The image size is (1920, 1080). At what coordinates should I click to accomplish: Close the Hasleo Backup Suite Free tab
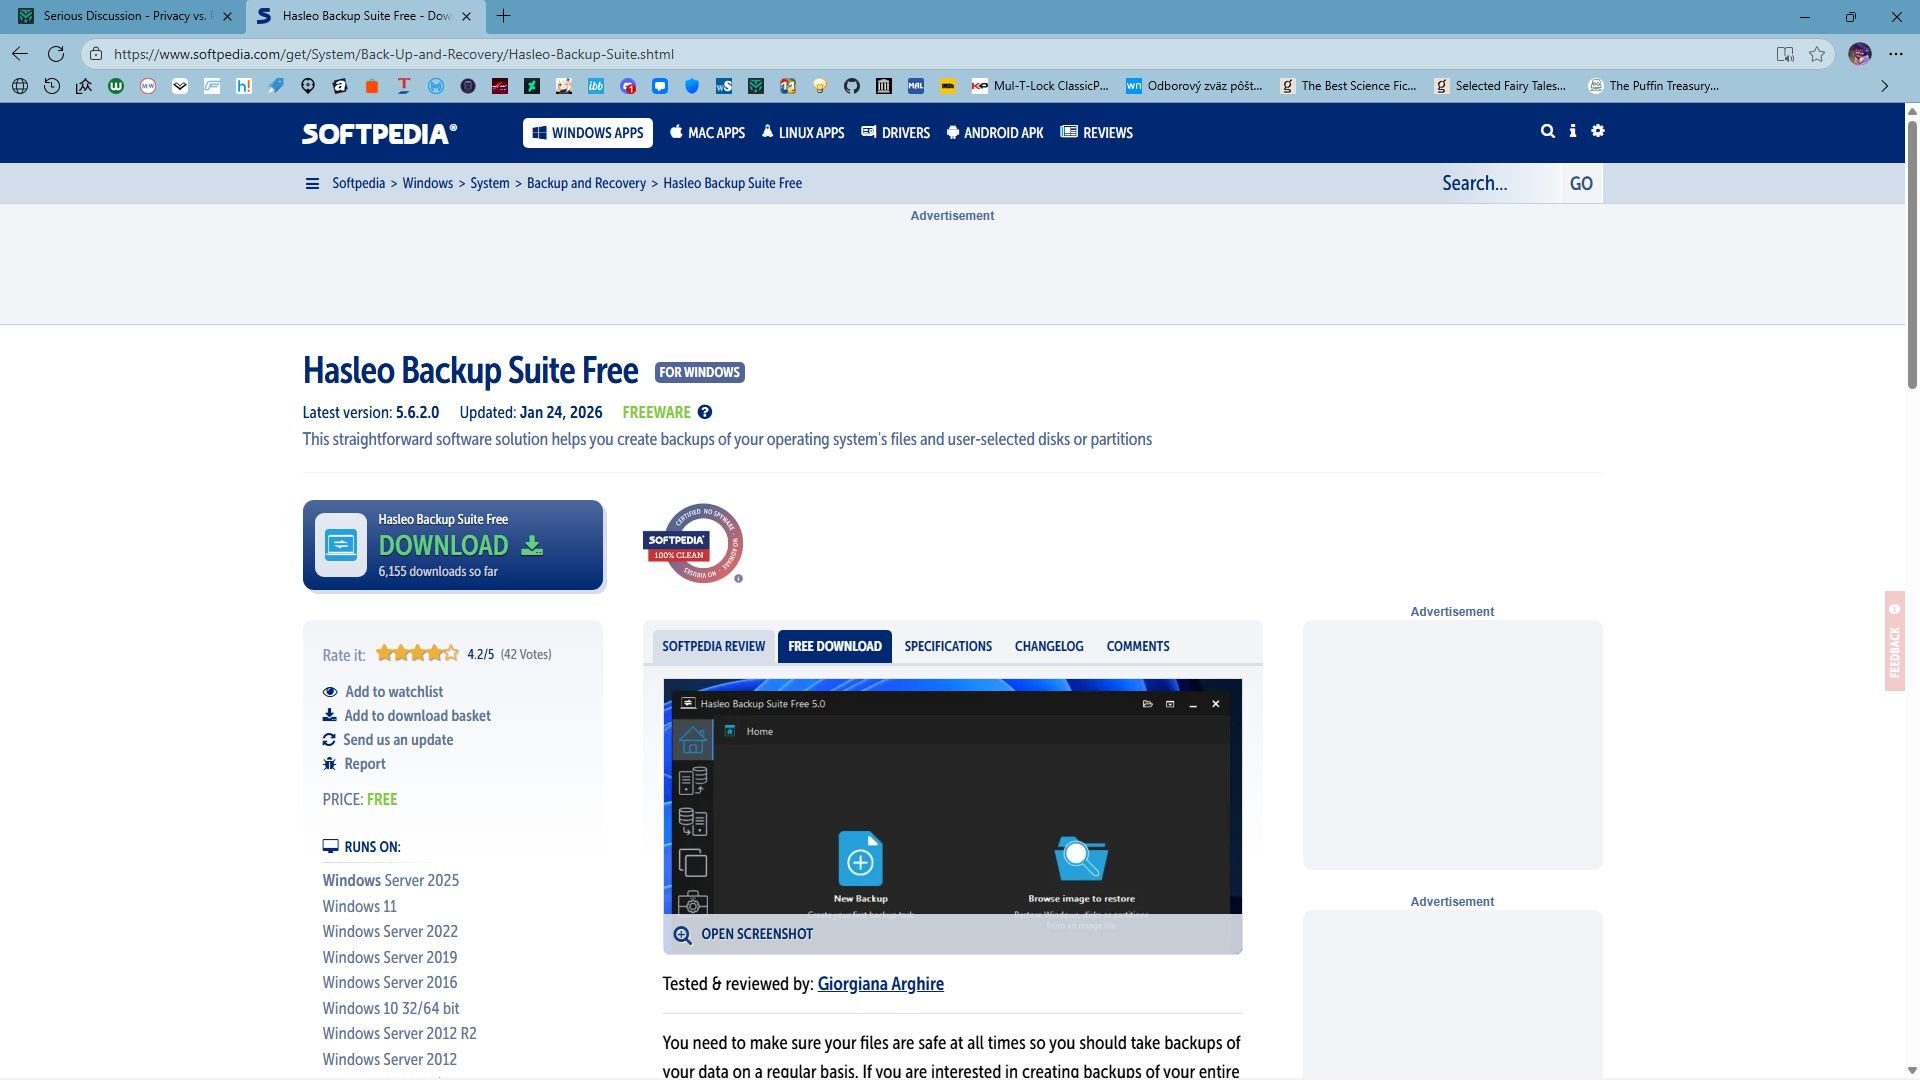466,16
